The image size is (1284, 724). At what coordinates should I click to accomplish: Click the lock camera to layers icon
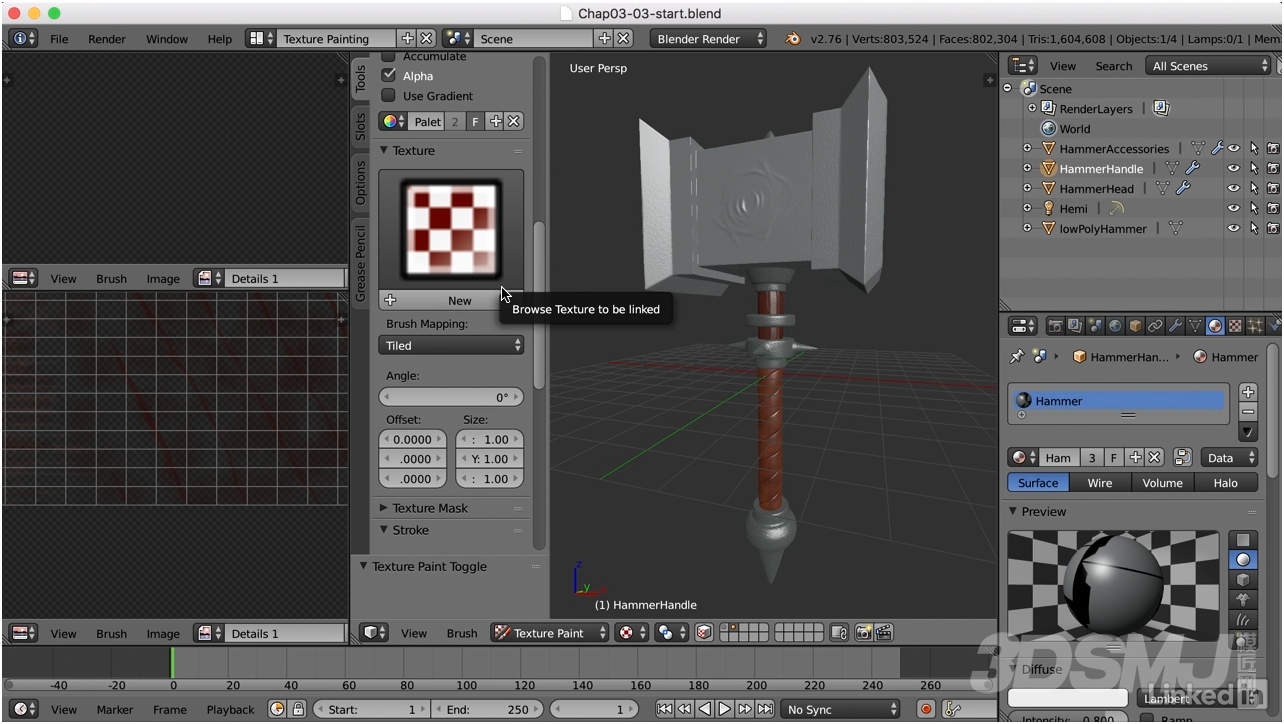coord(839,633)
